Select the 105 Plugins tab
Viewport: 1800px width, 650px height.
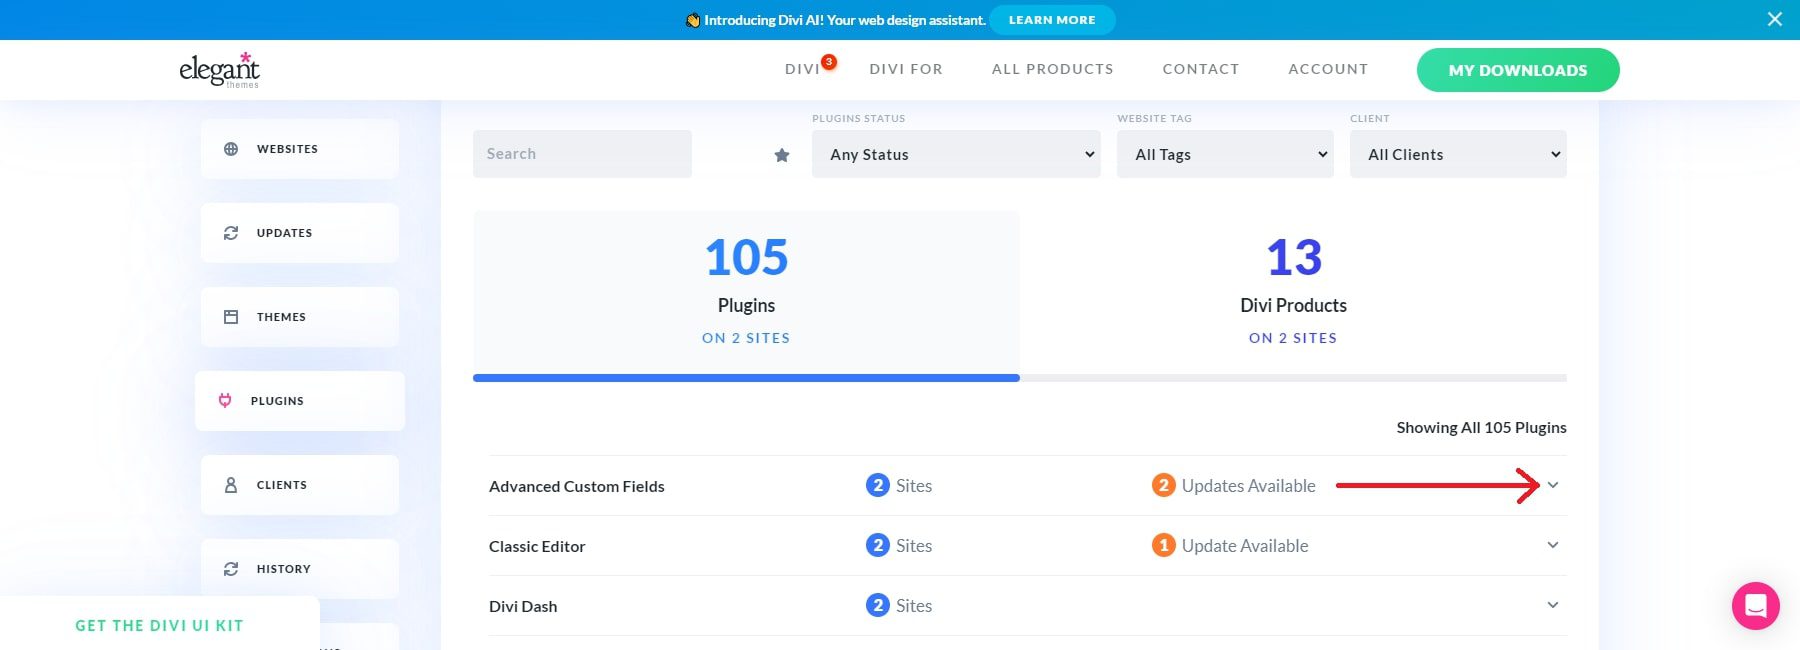746,293
